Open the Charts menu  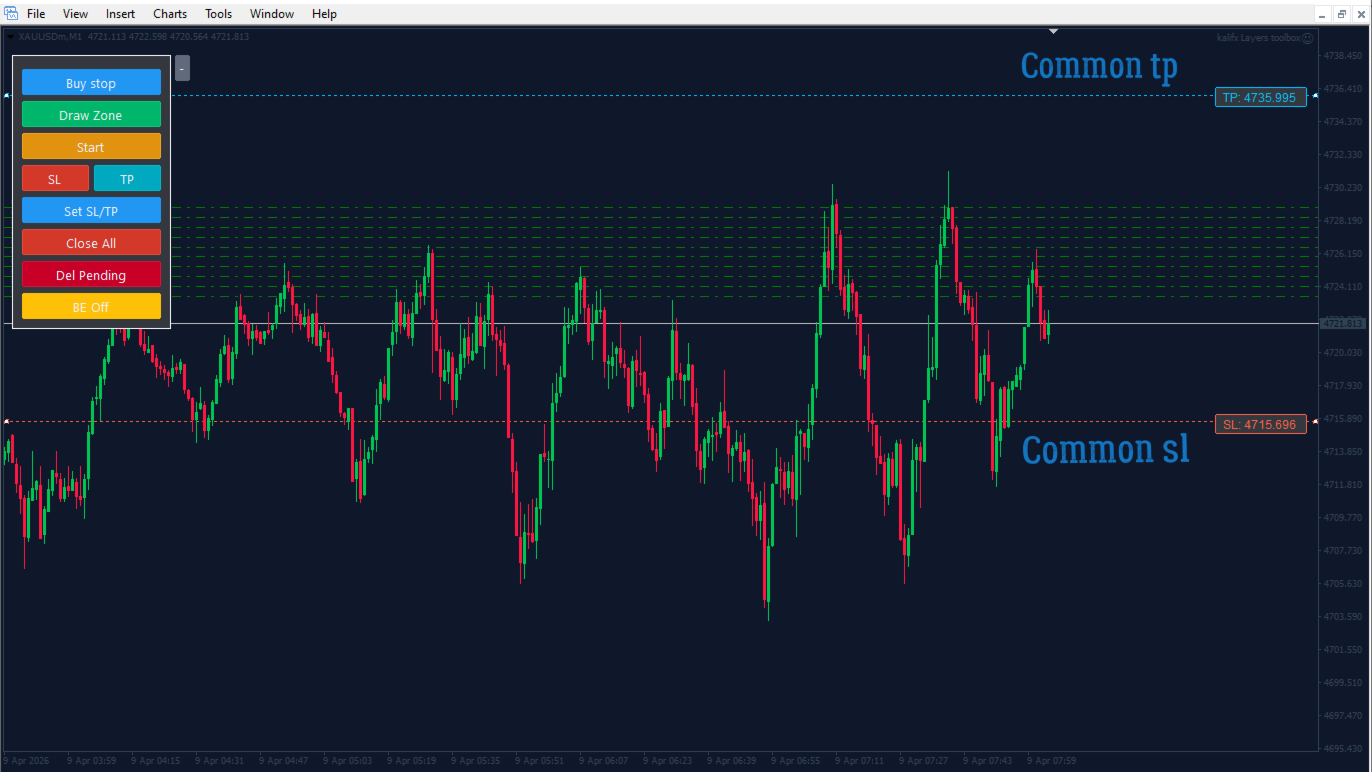click(x=170, y=14)
